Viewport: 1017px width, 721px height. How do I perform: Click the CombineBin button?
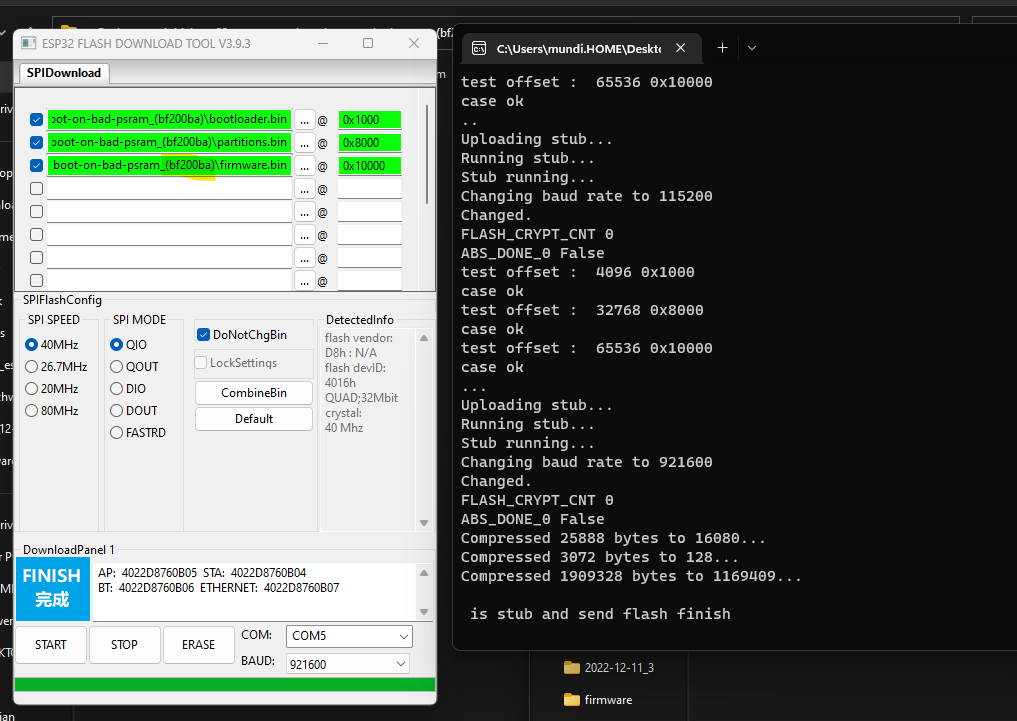coord(254,393)
